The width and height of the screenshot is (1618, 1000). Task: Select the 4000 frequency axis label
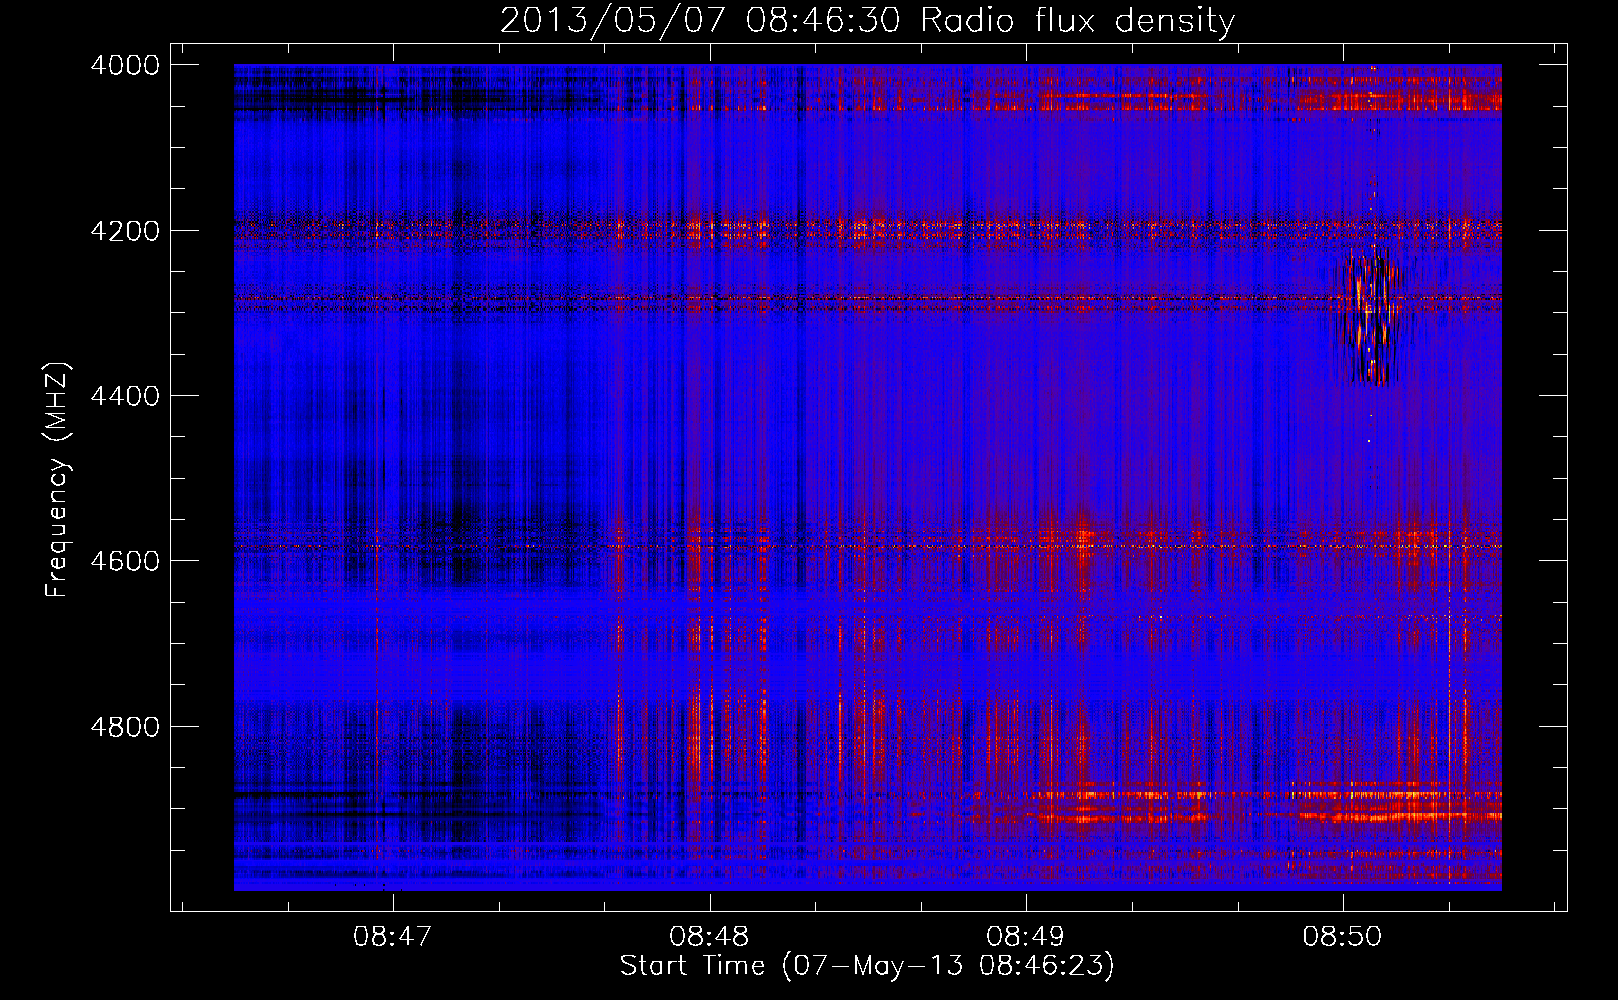point(125,65)
